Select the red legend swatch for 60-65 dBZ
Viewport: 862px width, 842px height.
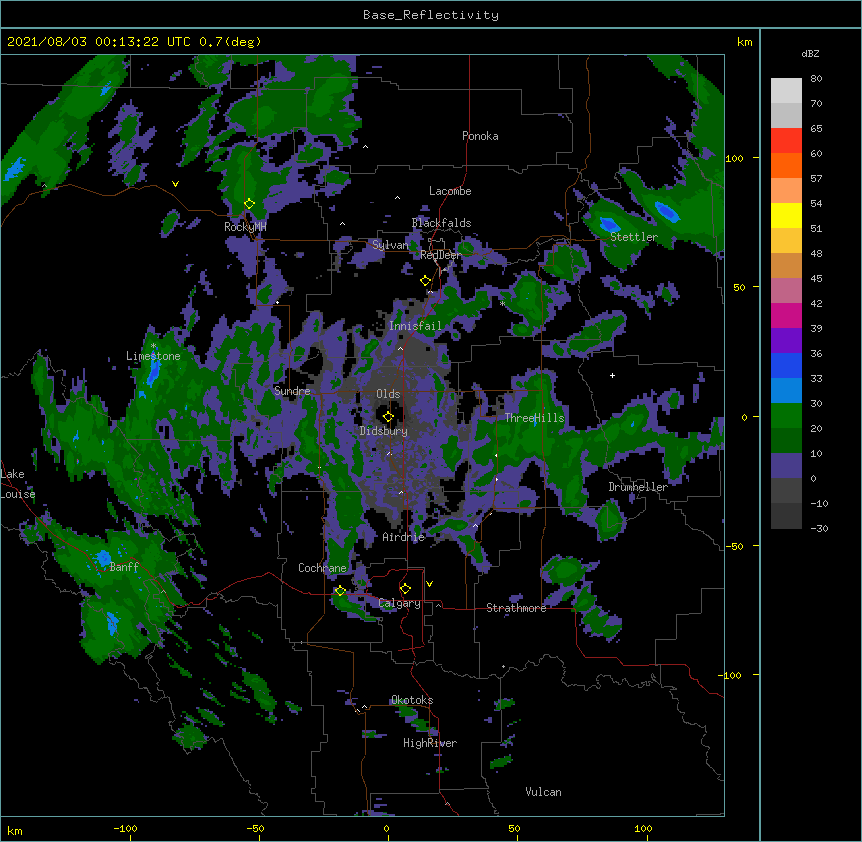(786, 141)
